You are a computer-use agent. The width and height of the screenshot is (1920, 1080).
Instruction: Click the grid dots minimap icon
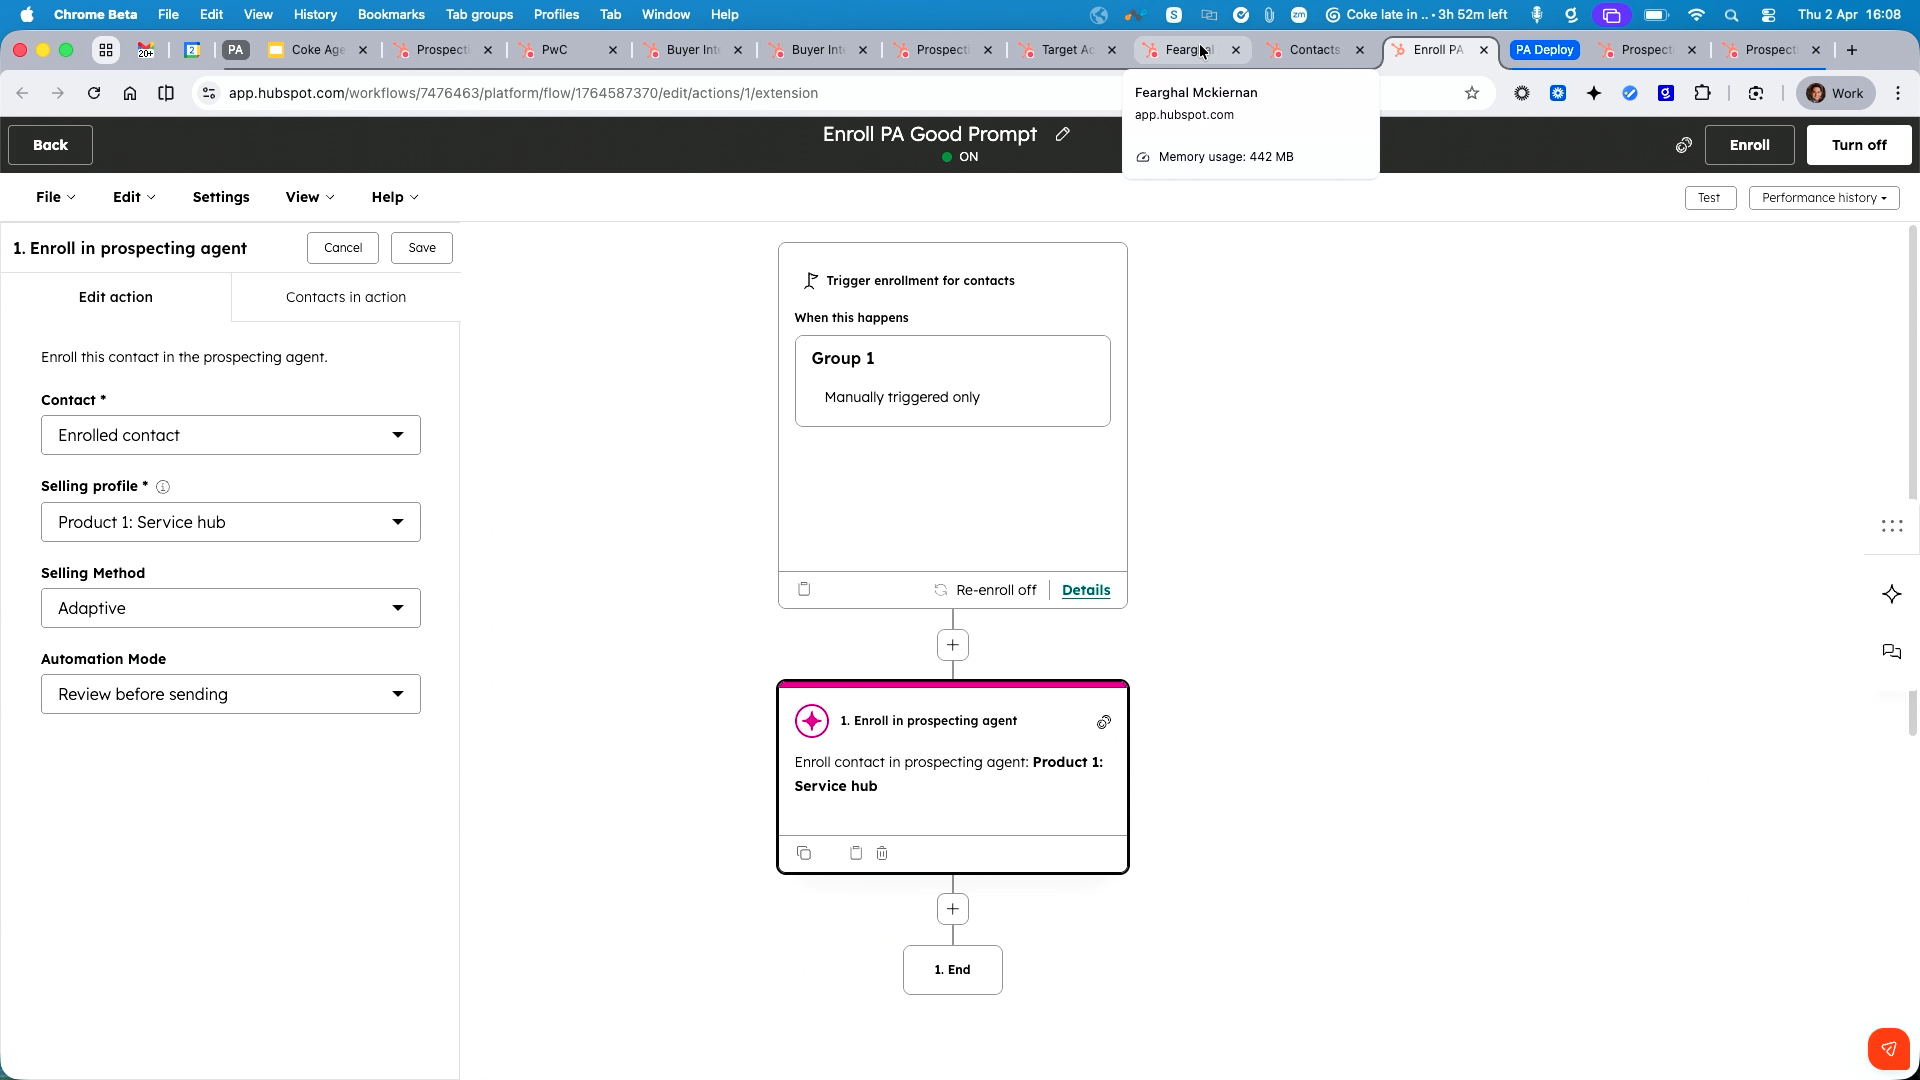point(1891,526)
